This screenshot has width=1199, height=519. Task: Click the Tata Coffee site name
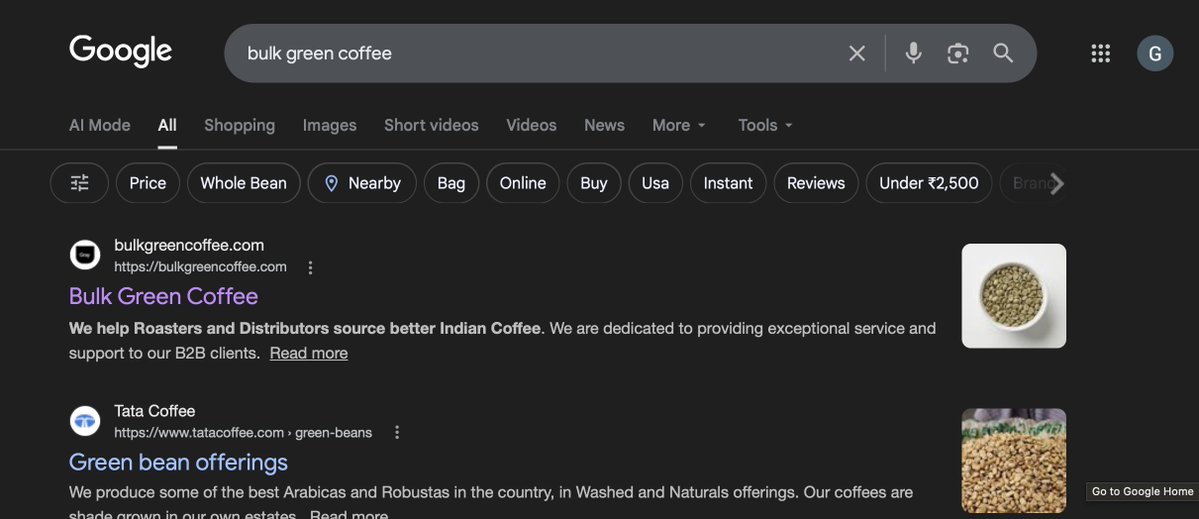[x=154, y=411]
